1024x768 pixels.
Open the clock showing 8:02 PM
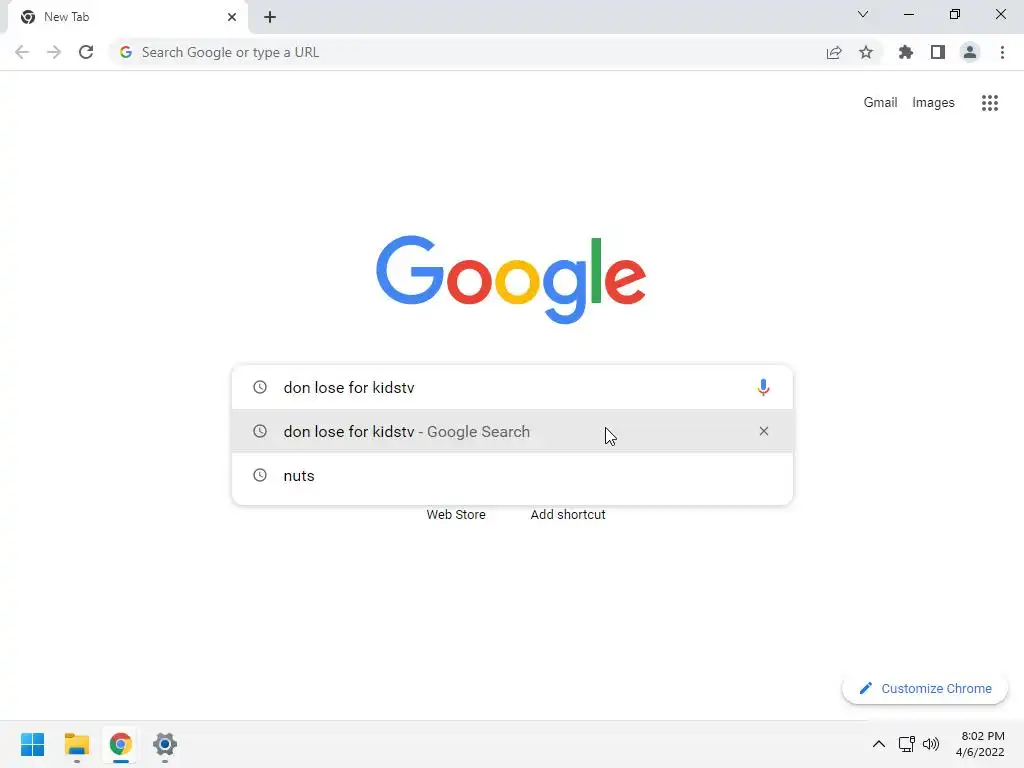pos(980,744)
